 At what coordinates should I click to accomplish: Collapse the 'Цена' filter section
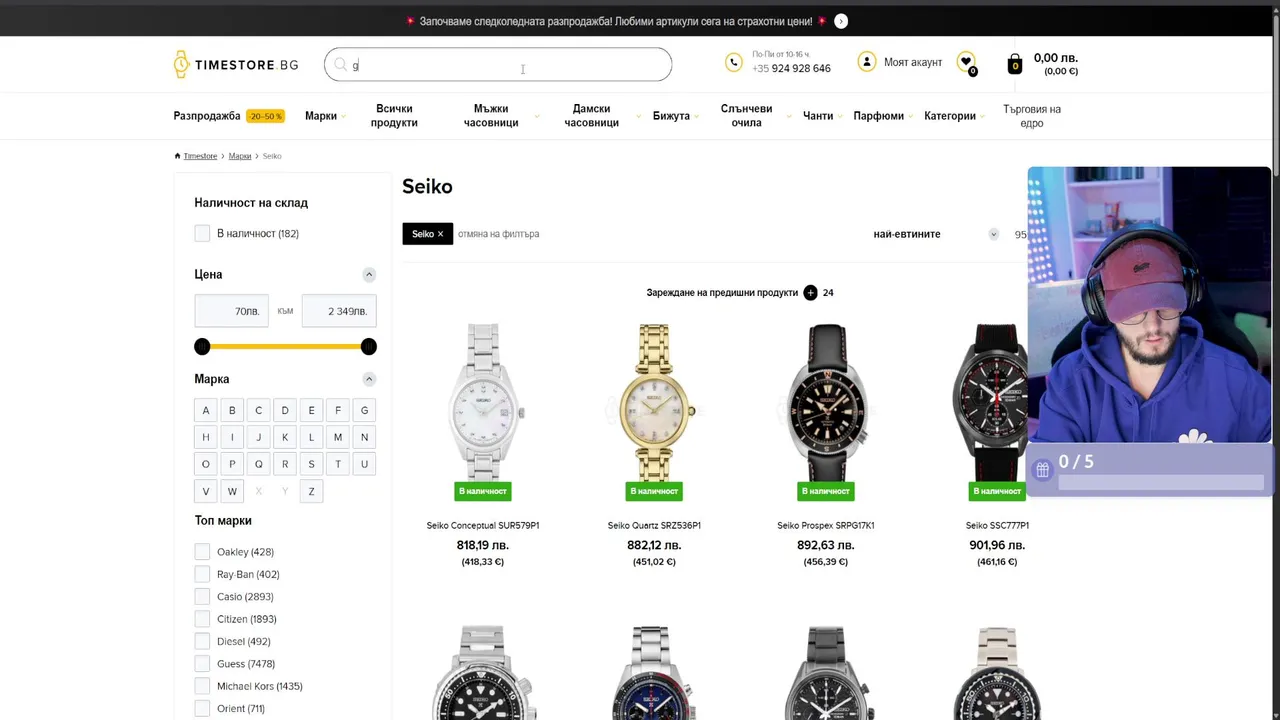369,275
